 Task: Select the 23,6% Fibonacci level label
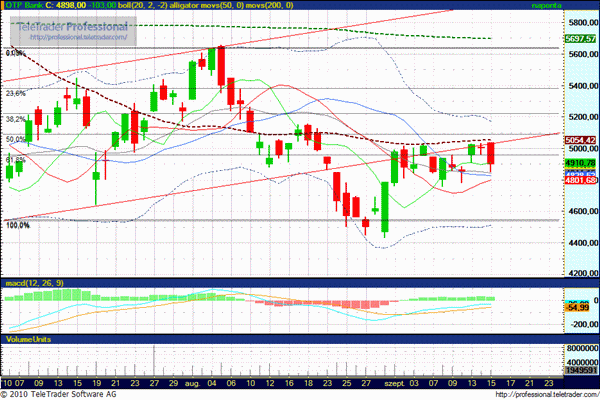click(16, 93)
